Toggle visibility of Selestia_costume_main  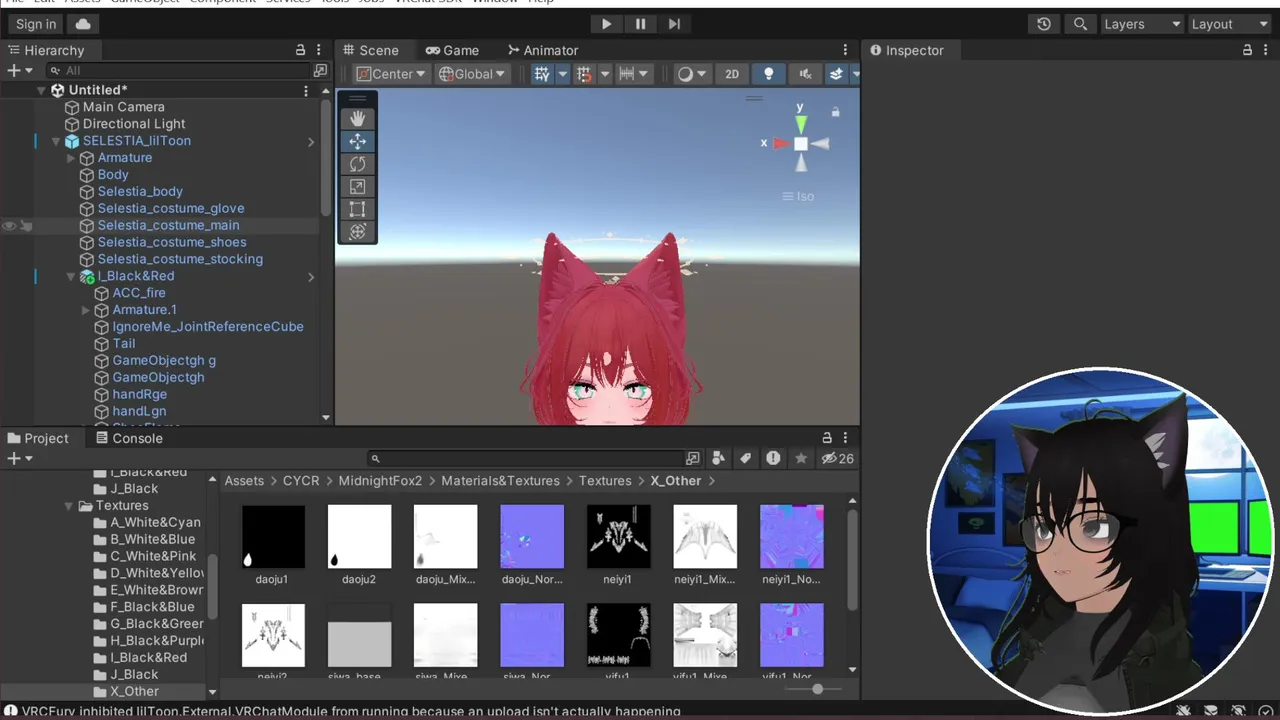point(9,226)
